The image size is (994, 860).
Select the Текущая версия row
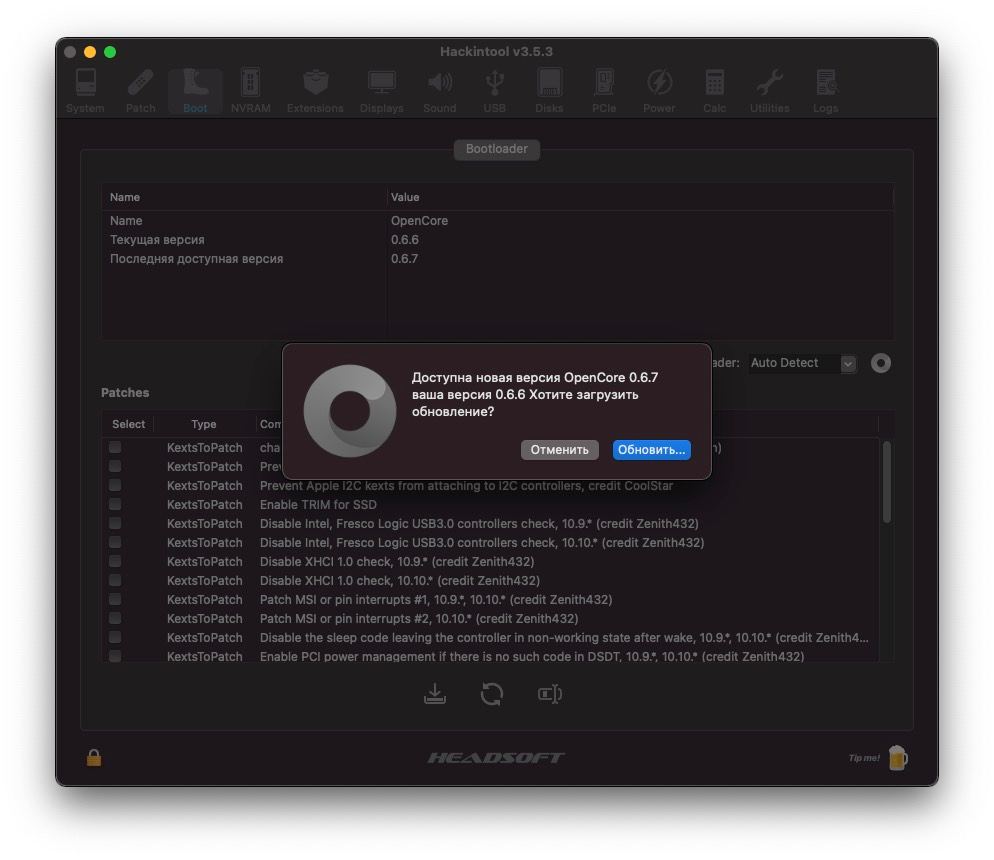point(498,240)
